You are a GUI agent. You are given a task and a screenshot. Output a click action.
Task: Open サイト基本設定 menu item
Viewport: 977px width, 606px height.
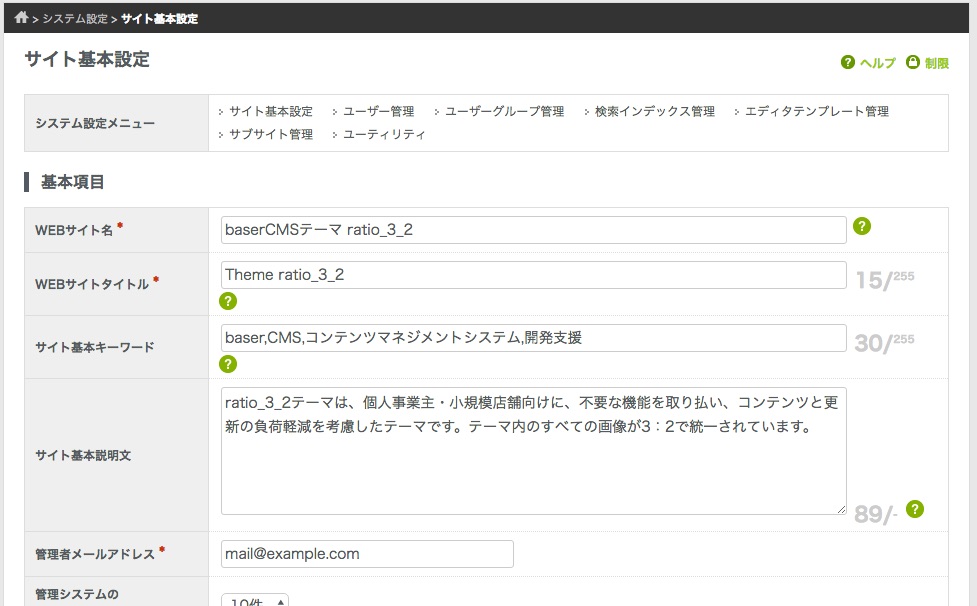[270, 111]
